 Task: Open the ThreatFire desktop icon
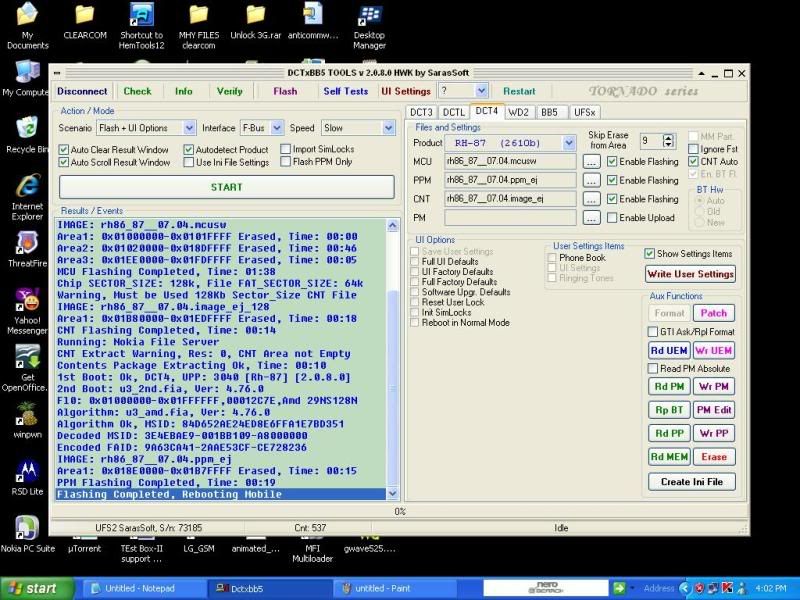tap(28, 249)
